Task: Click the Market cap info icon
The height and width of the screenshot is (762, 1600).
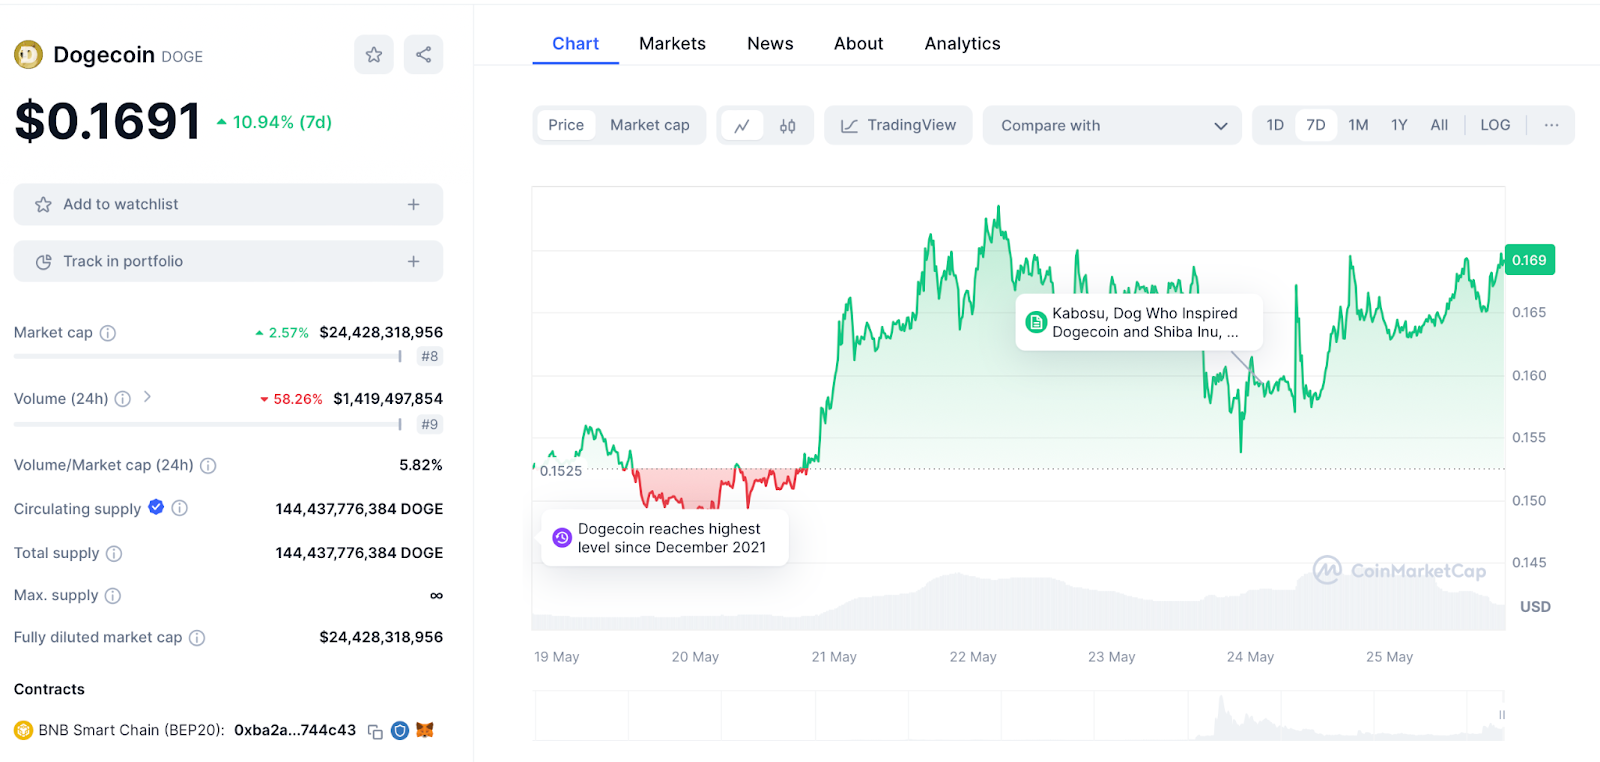Action: (x=108, y=333)
